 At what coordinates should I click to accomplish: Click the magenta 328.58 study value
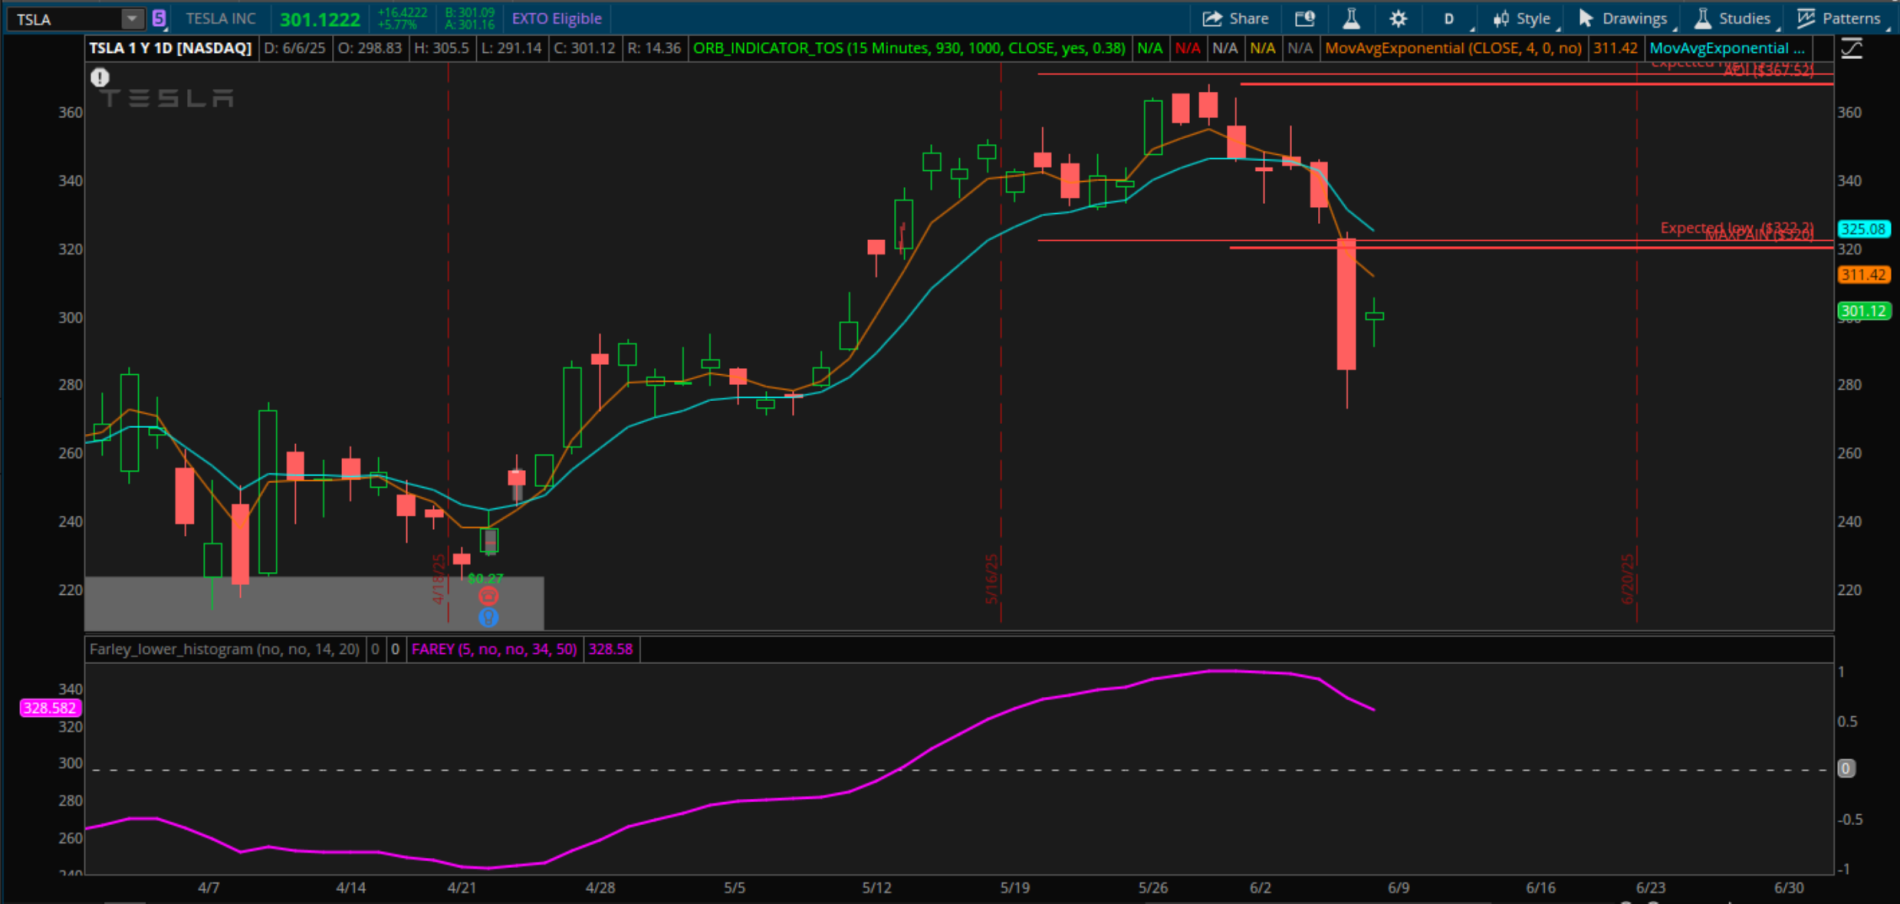pyautogui.click(x=611, y=649)
